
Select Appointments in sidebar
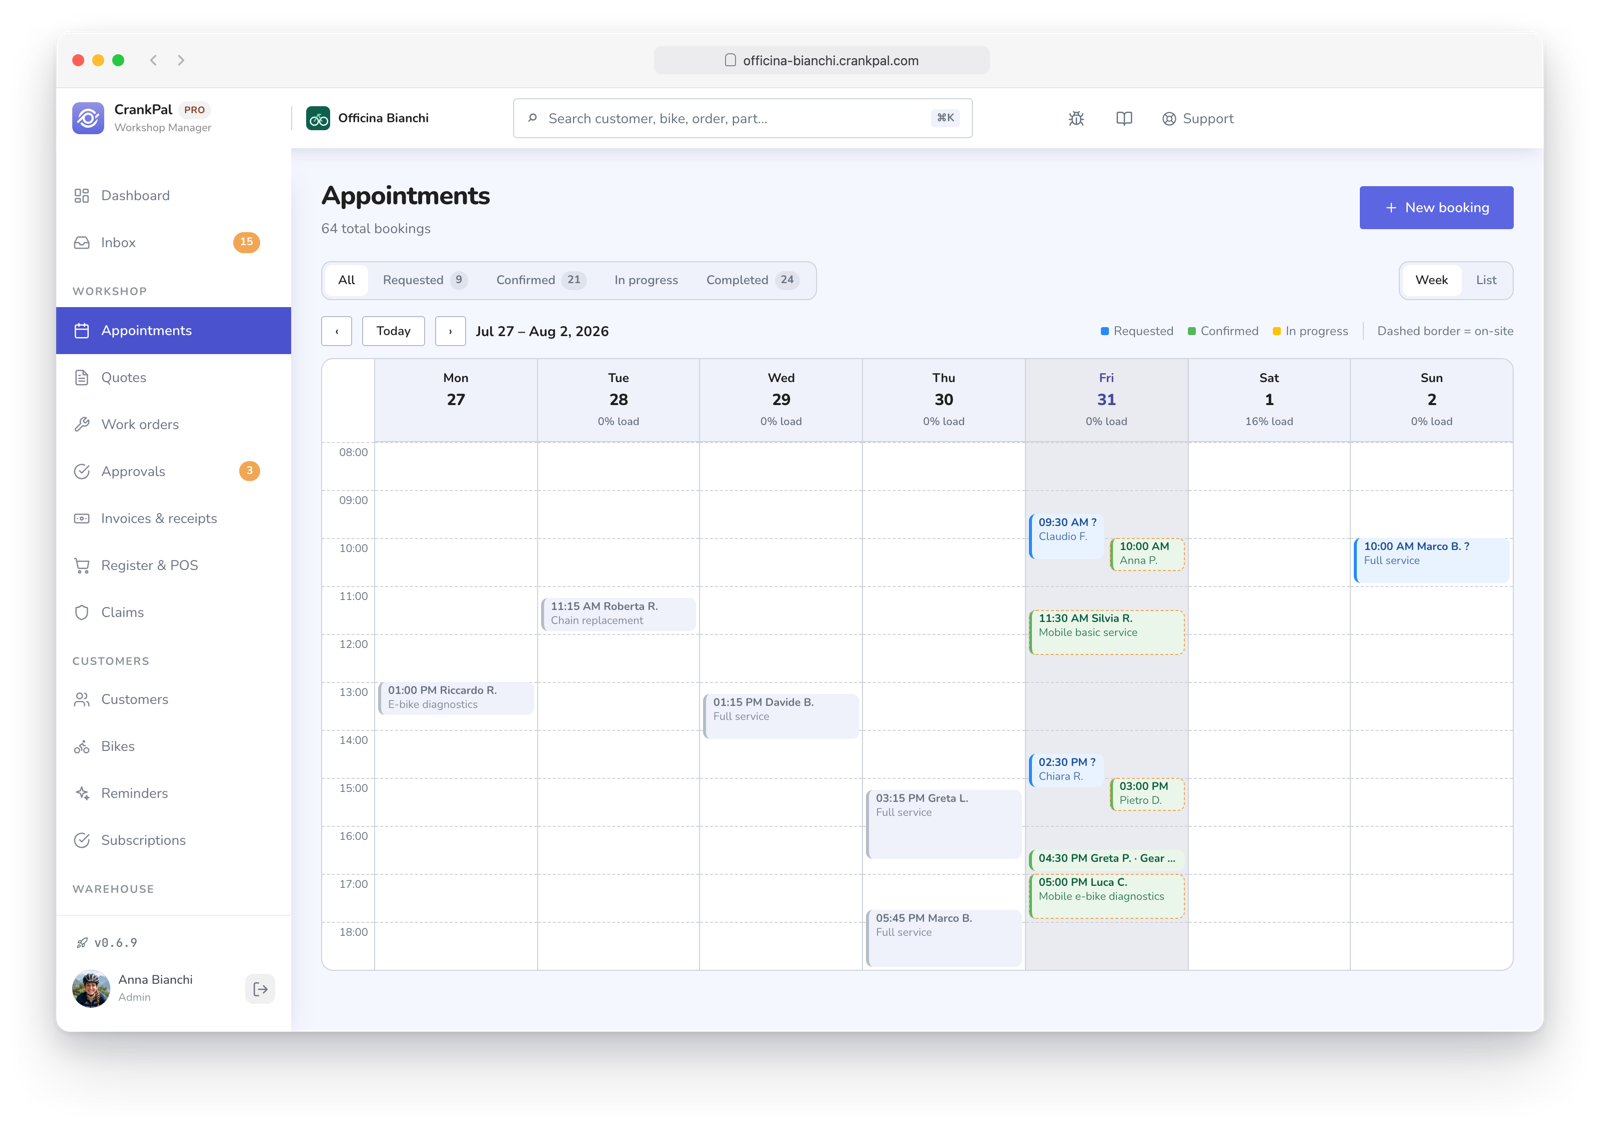click(173, 330)
